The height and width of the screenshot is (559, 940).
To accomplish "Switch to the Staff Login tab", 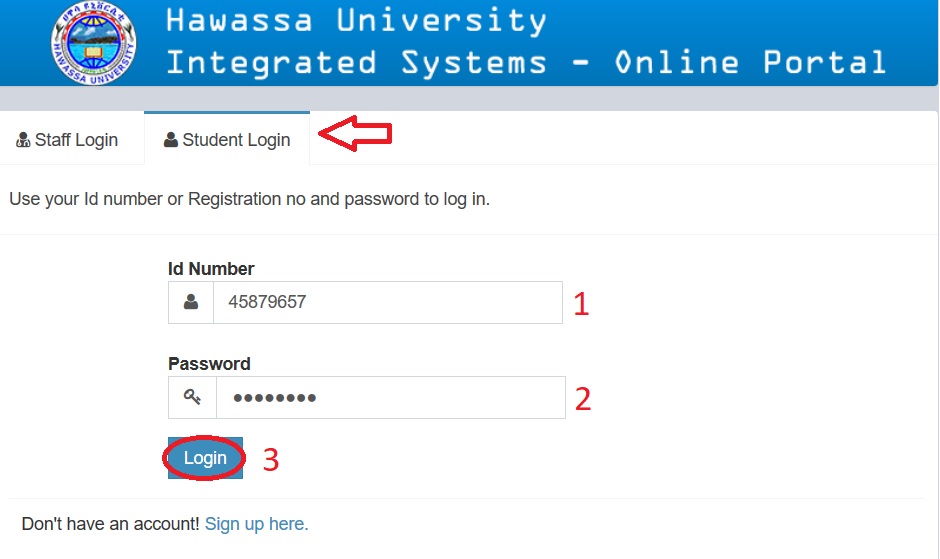I will click(x=68, y=140).
